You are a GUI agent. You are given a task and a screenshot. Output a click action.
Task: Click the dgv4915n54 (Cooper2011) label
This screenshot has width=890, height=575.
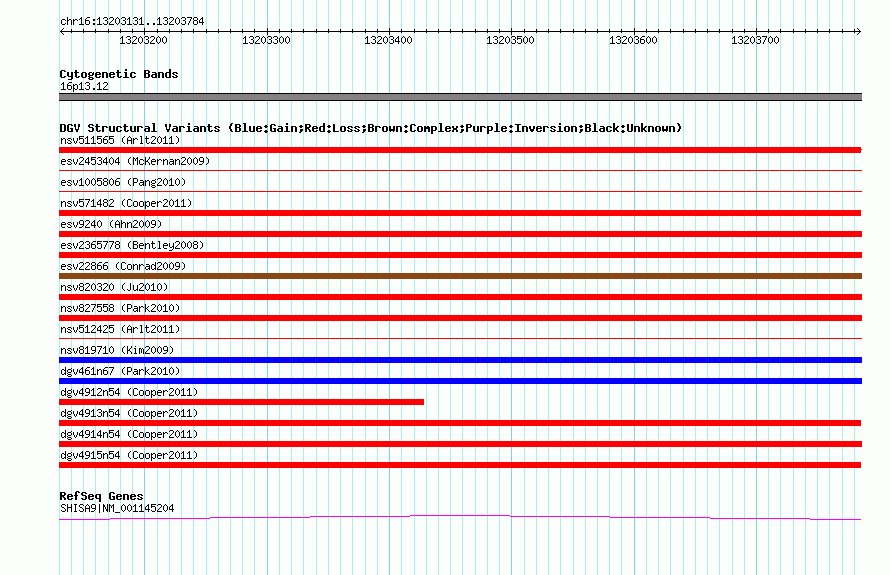tap(129, 455)
